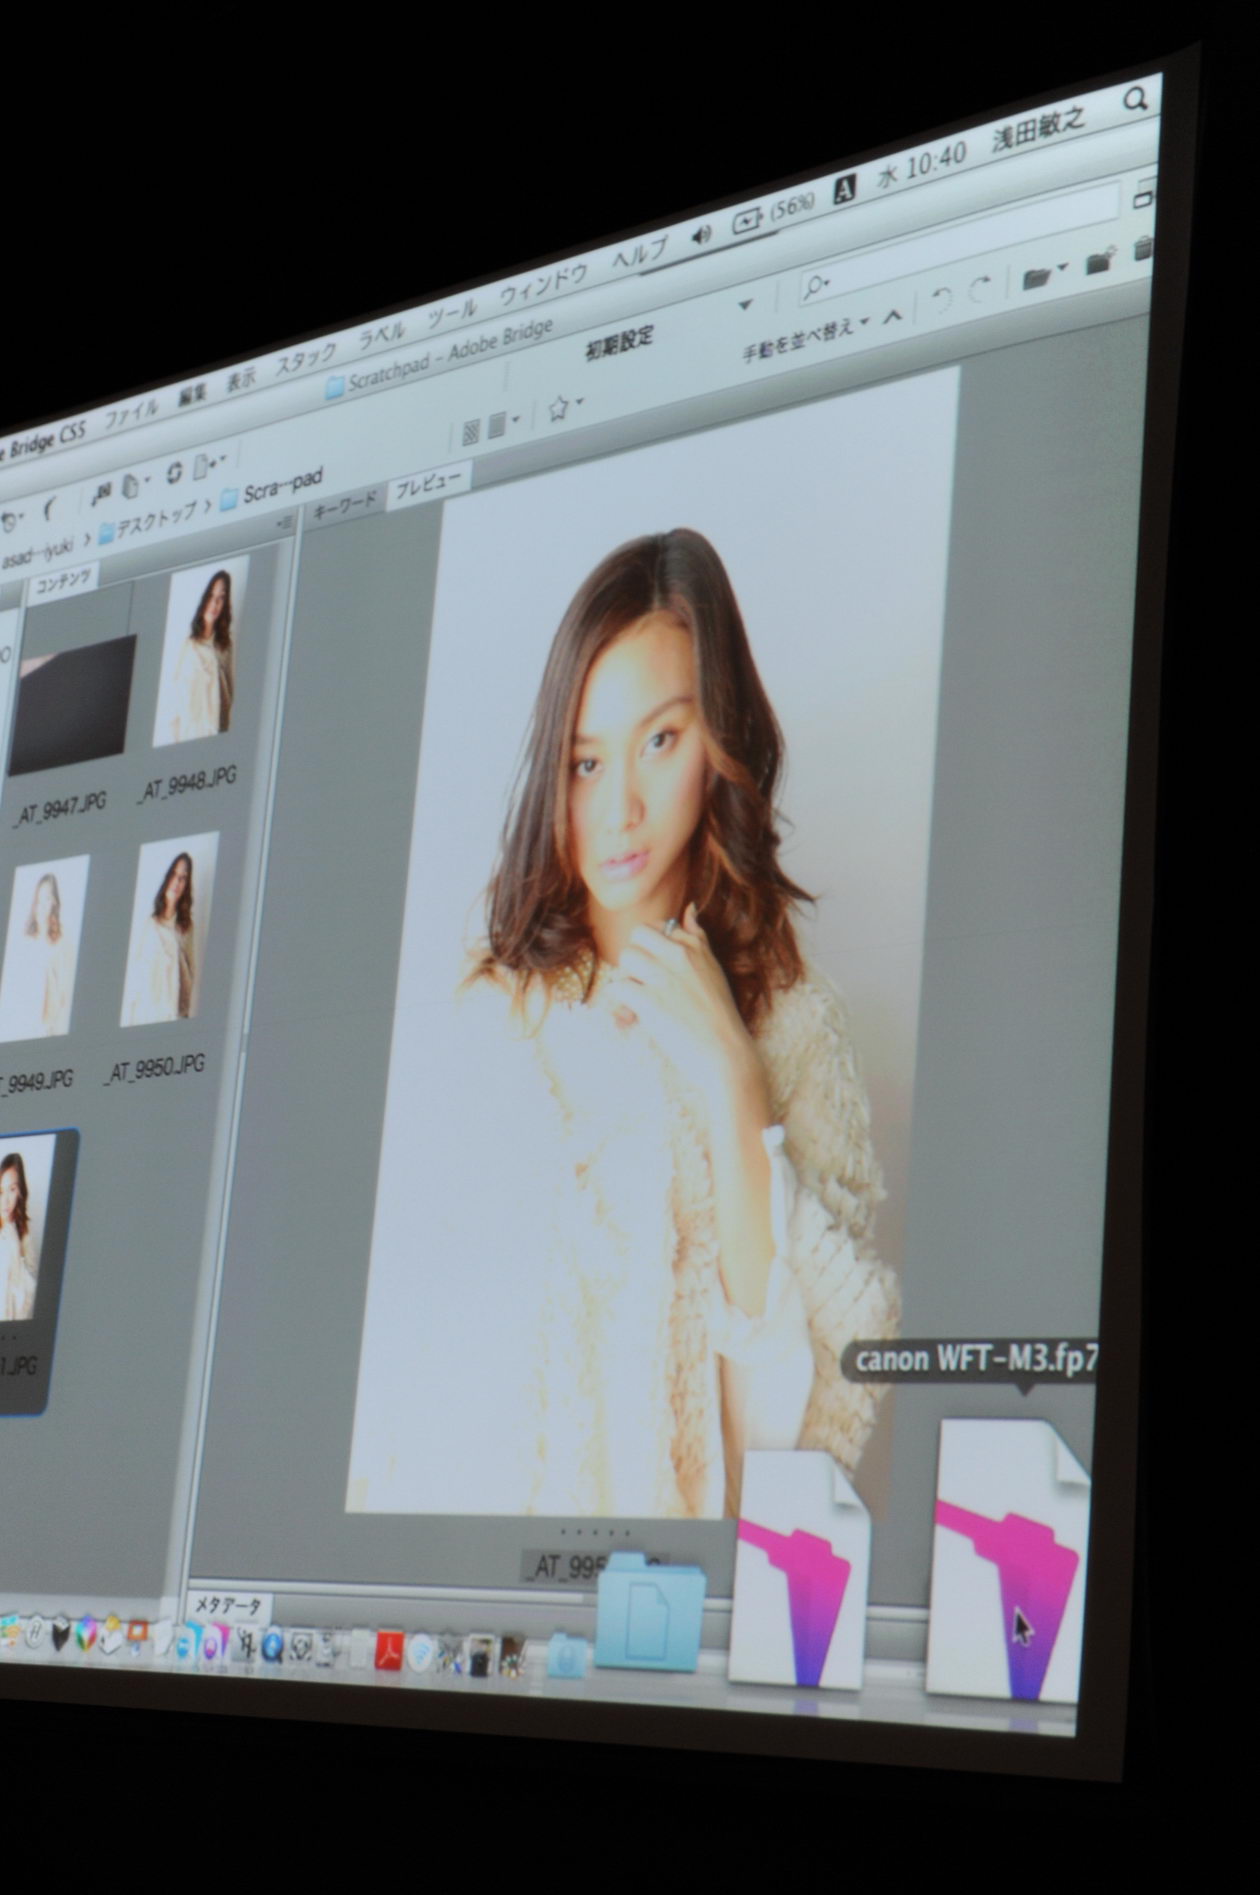This screenshot has width=1260, height=1895.
Task: Select the washed-out thumbnail left of _AT_9950.JPG
Action: [42, 947]
